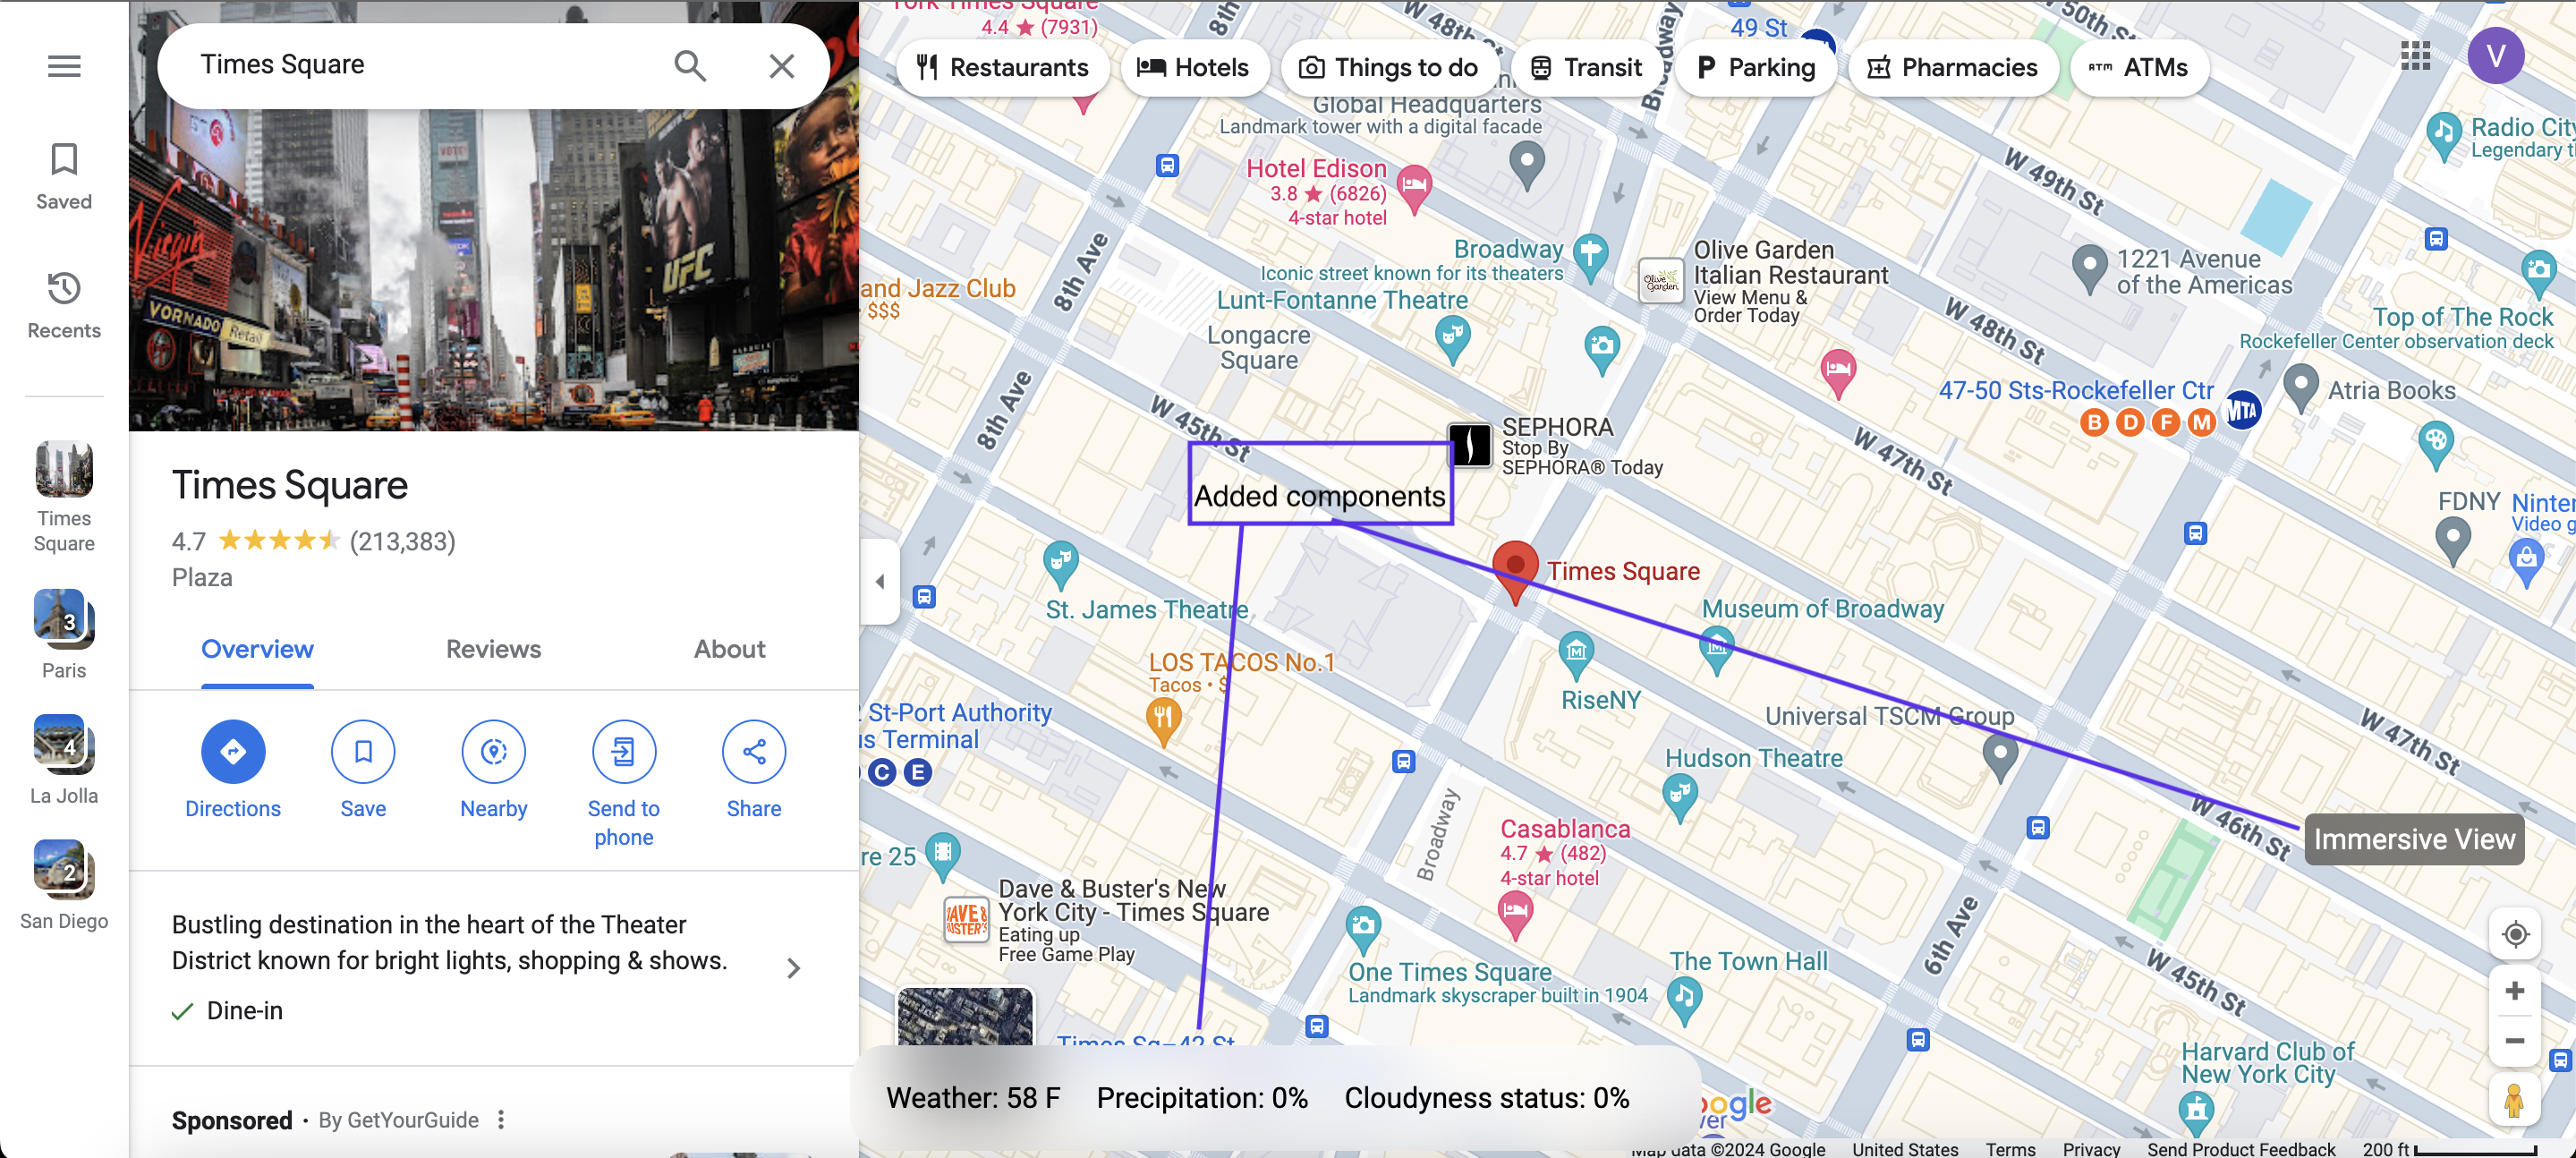The width and height of the screenshot is (2576, 1158).
Task: Filter map by Hotels
Action: tap(1194, 67)
